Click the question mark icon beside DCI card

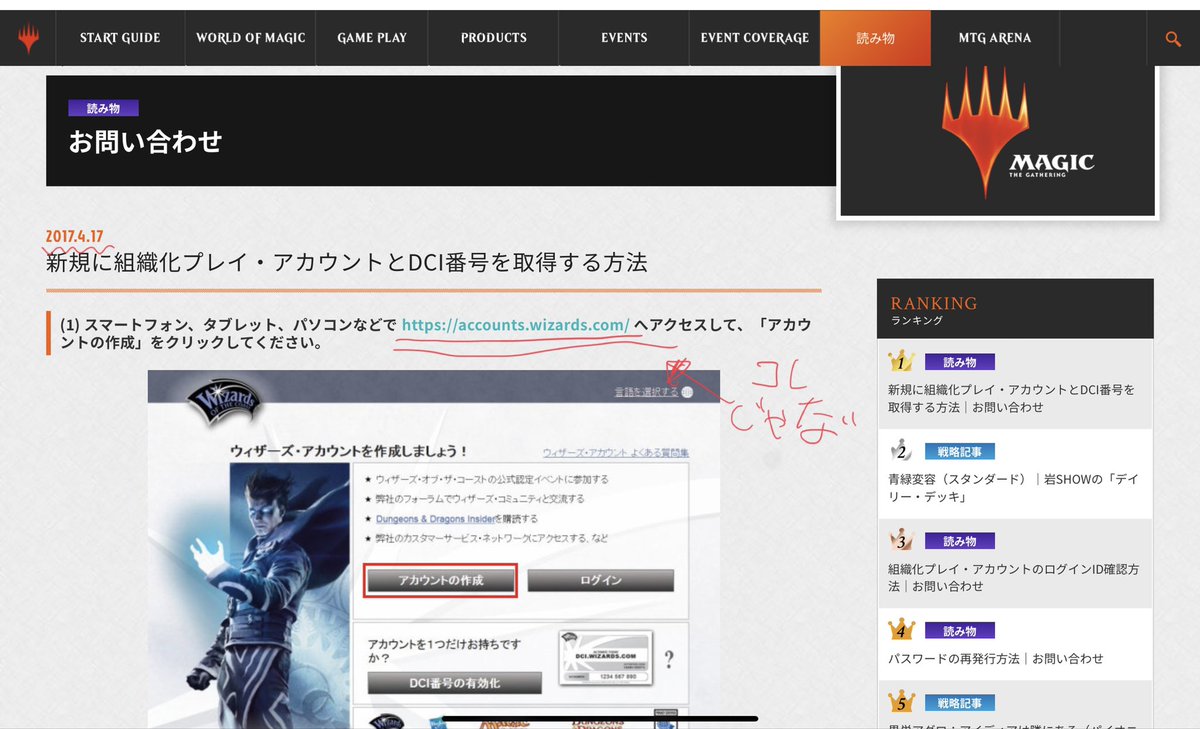pos(668,659)
